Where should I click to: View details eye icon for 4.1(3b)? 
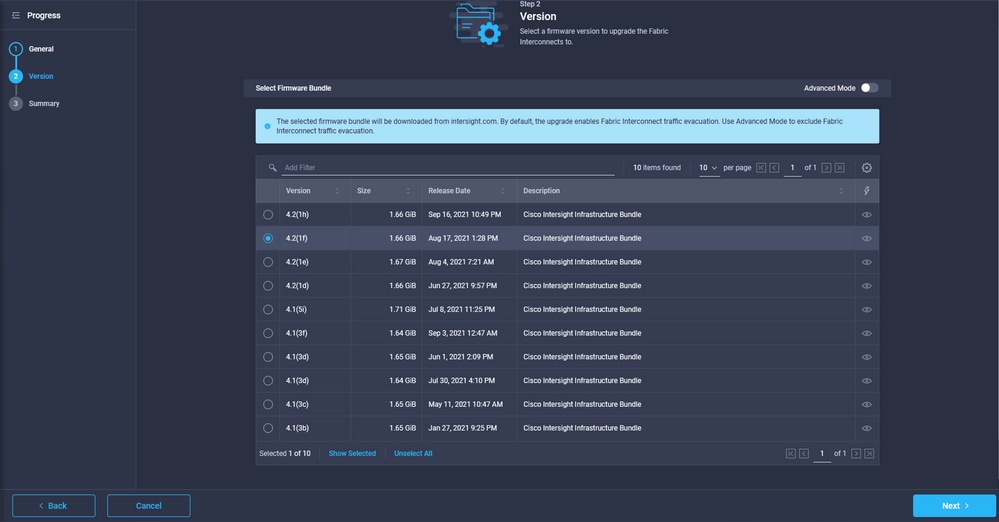pos(866,428)
